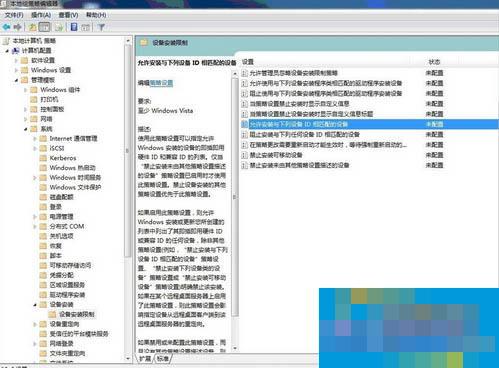The image size is (499, 368).
Task: Click policy icon of 禁止安装未由其他策略设置描述的设备
Action: click(x=245, y=165)
